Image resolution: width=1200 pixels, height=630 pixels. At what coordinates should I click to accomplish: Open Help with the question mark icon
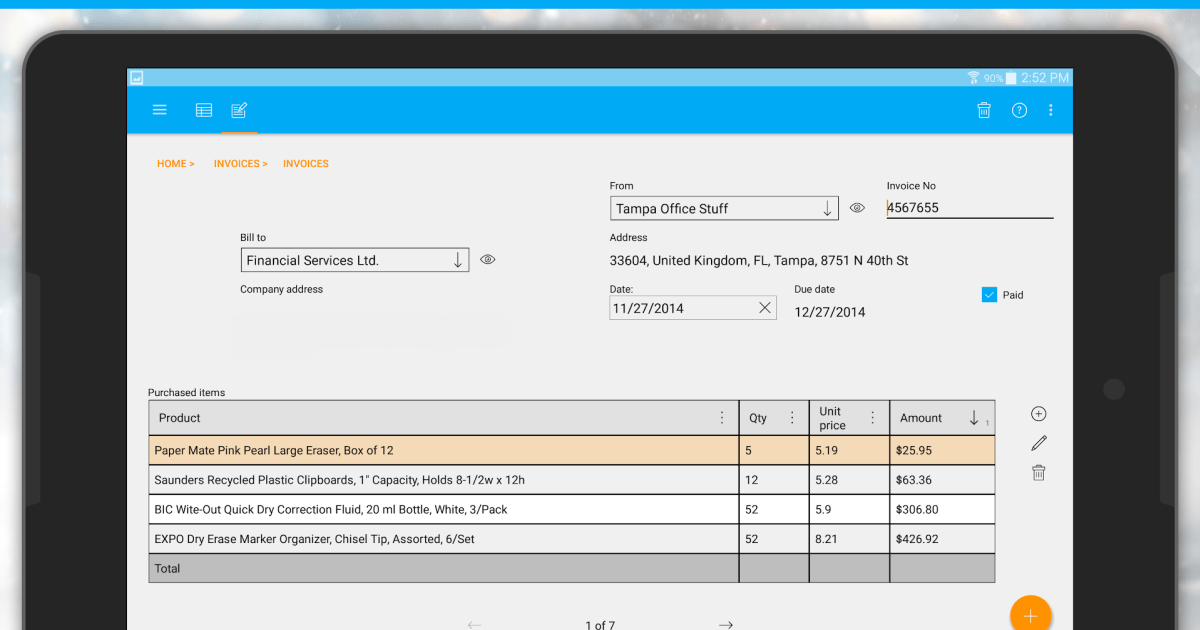coord(1018,110)
